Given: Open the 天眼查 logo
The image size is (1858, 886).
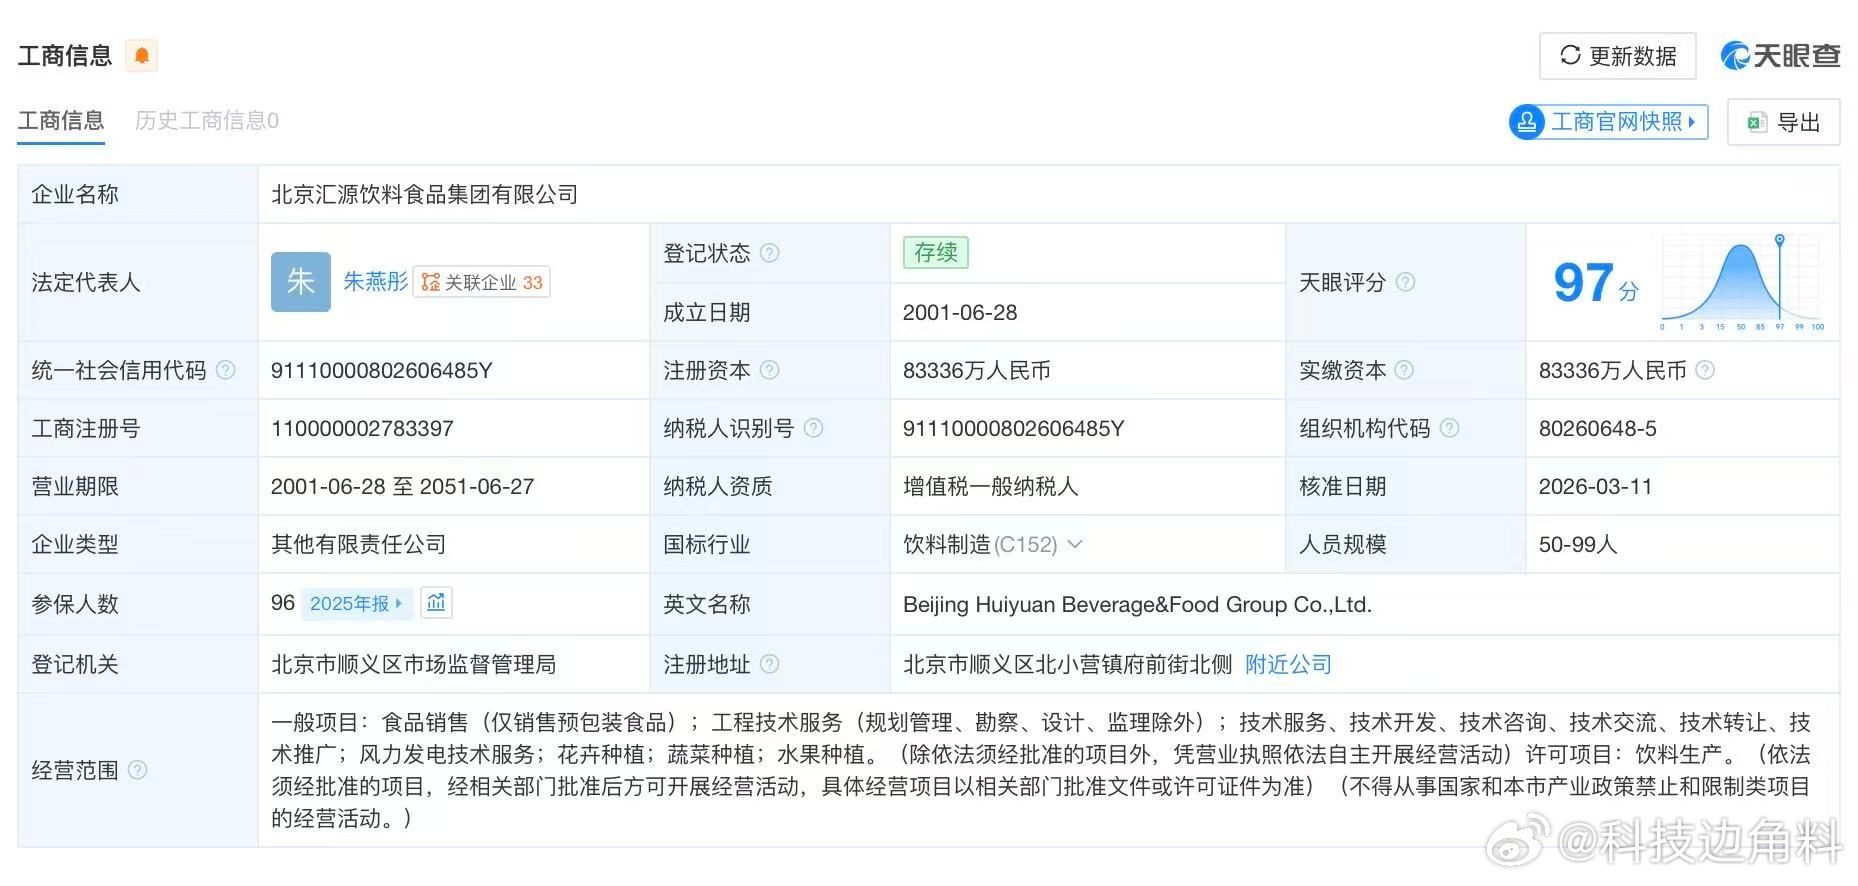Looking at the screenshot, I should pyautogui.click(x=1780, y=55).
